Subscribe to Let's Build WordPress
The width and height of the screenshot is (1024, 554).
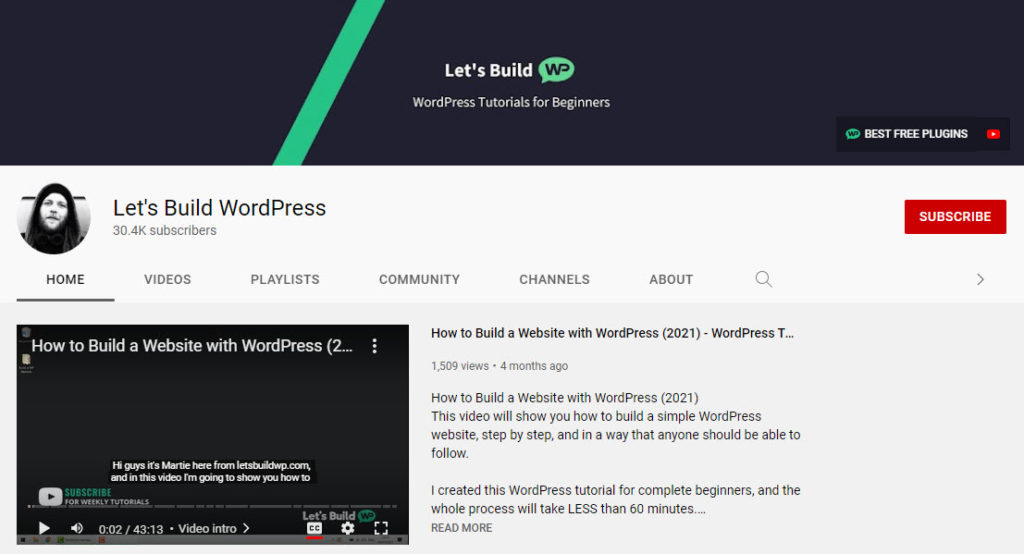click(955, 216)
